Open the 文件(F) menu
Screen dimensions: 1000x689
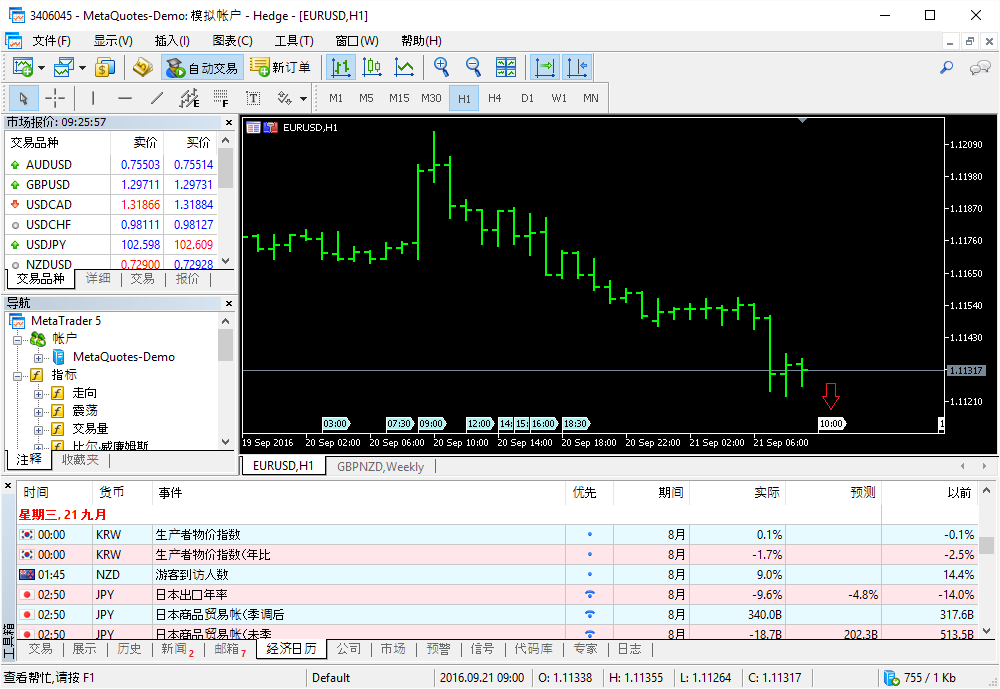[x=52, y=41]
